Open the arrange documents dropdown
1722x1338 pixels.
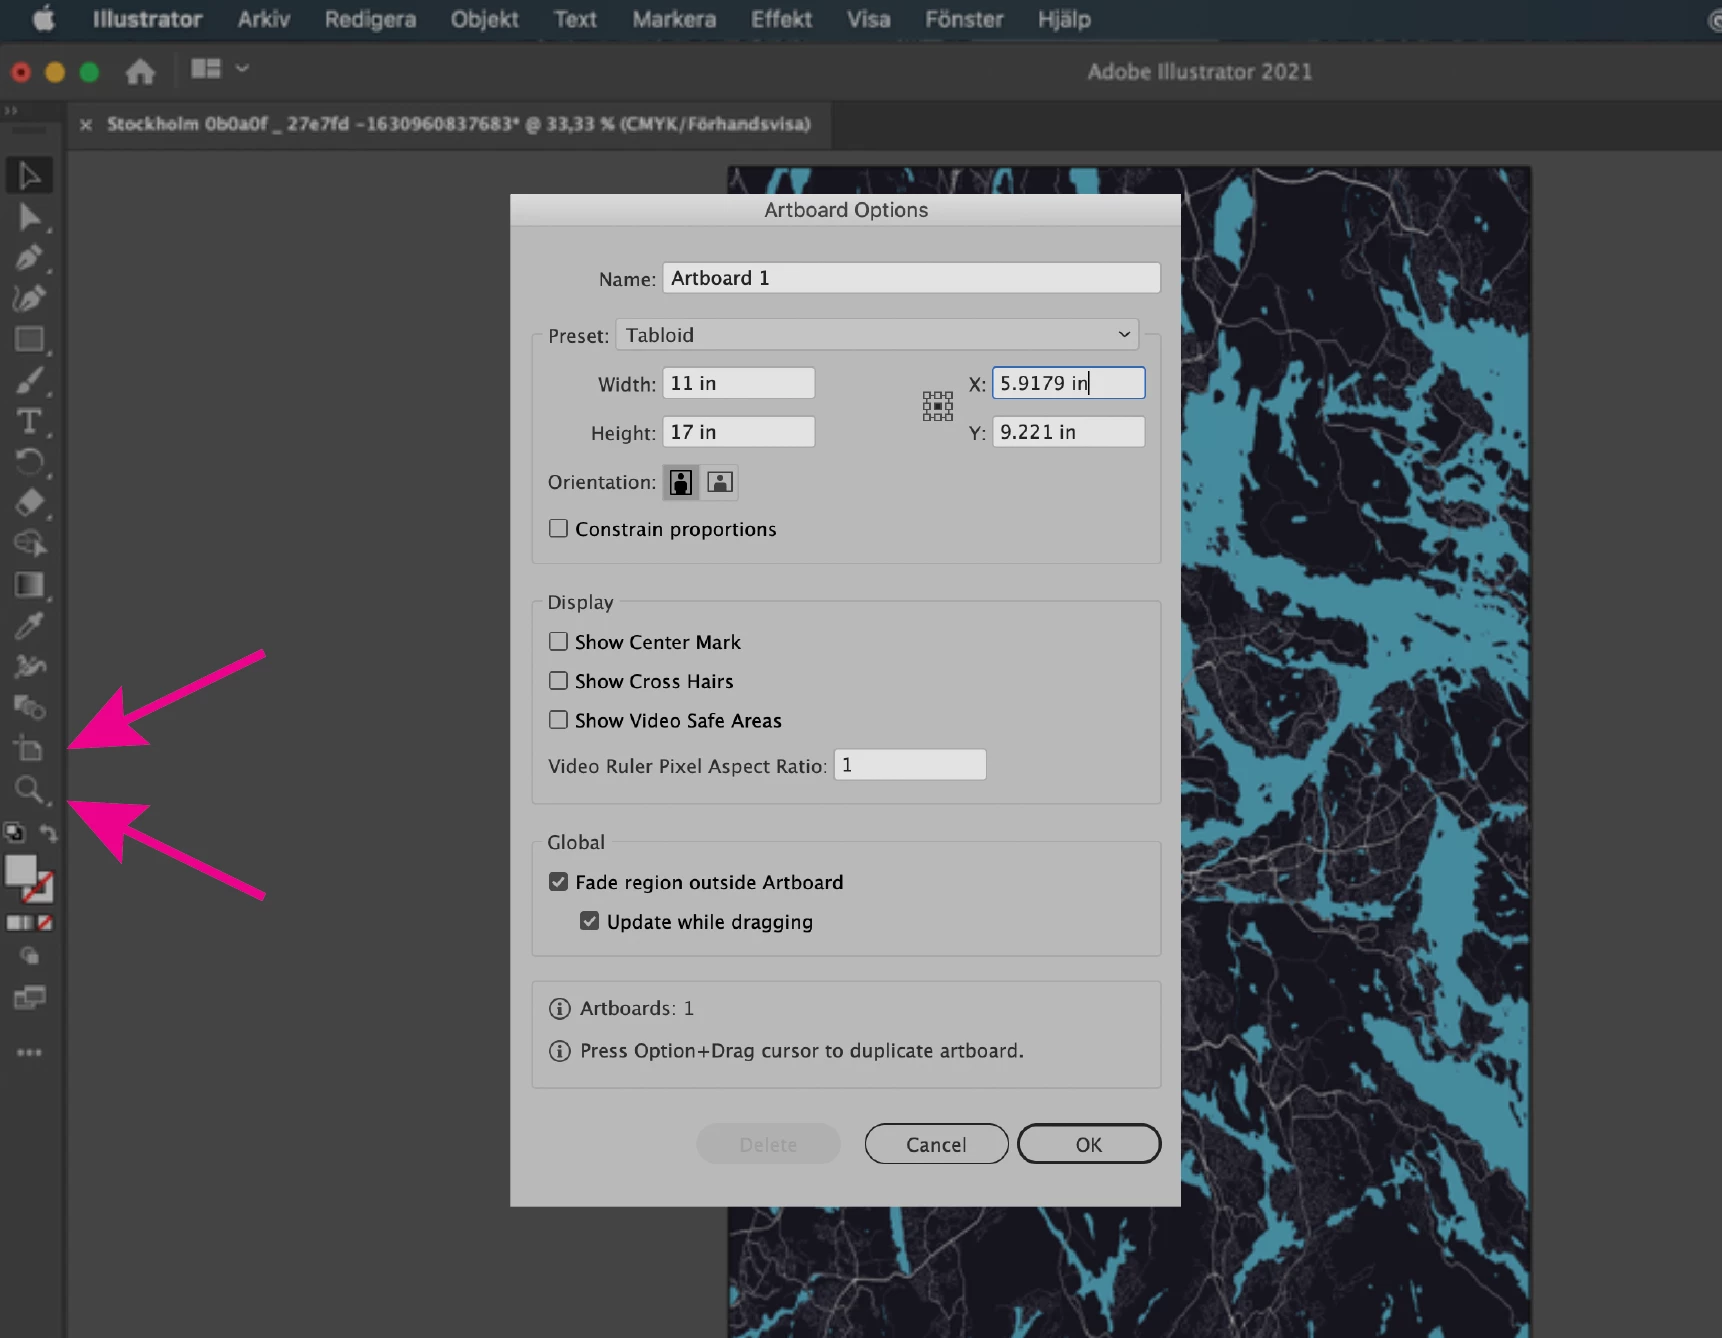point(219,68)
